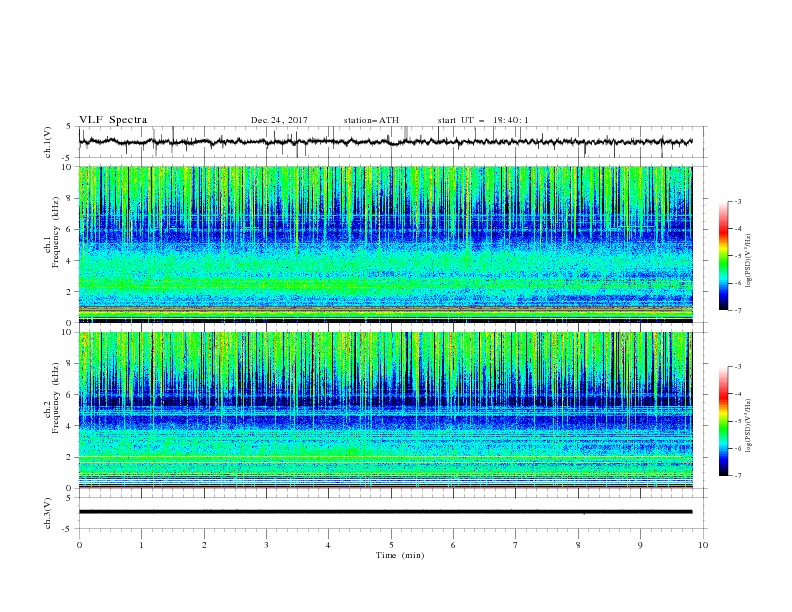Image resolution: width=792 pixels, height=612 pixels.
Task: Click the '-3' label on ch.2 colorbar
Action: click(x=737, y=367)
